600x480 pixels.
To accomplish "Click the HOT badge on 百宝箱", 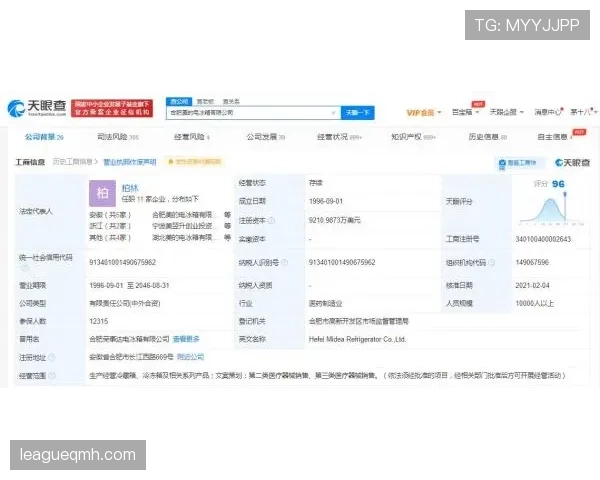I will 478,104.
